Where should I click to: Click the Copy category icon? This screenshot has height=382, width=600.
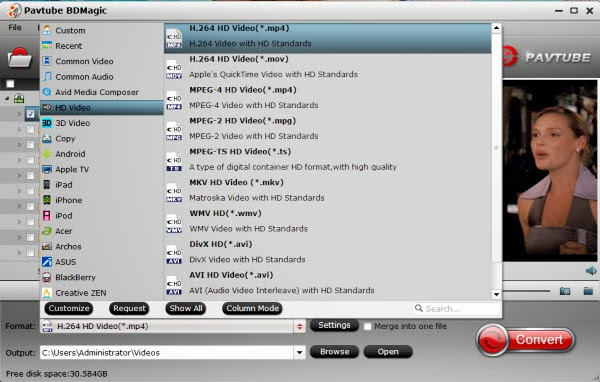click(47, 138)
